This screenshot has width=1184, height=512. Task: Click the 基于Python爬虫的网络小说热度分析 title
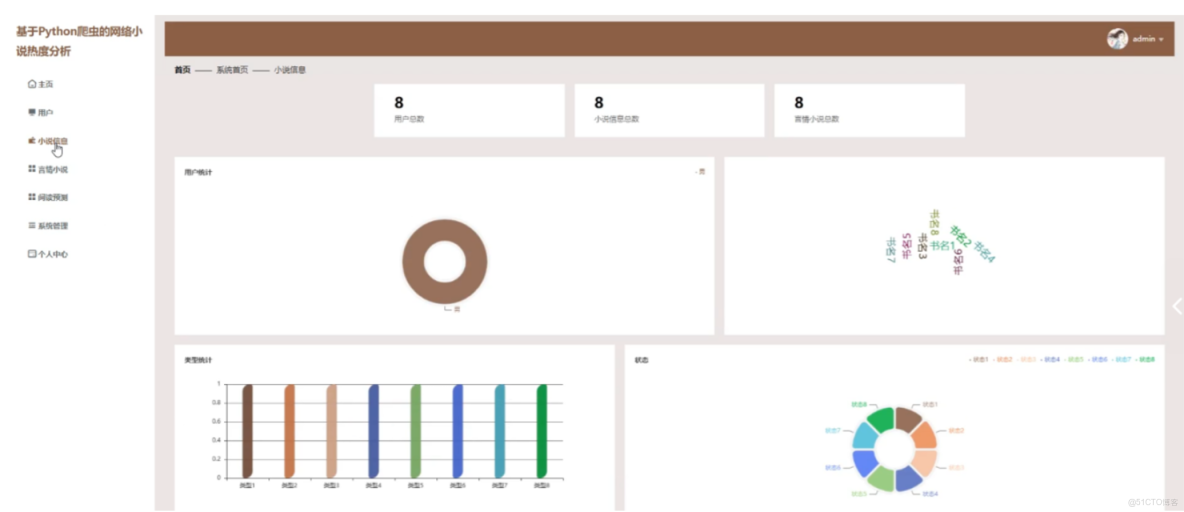(79, 41)
